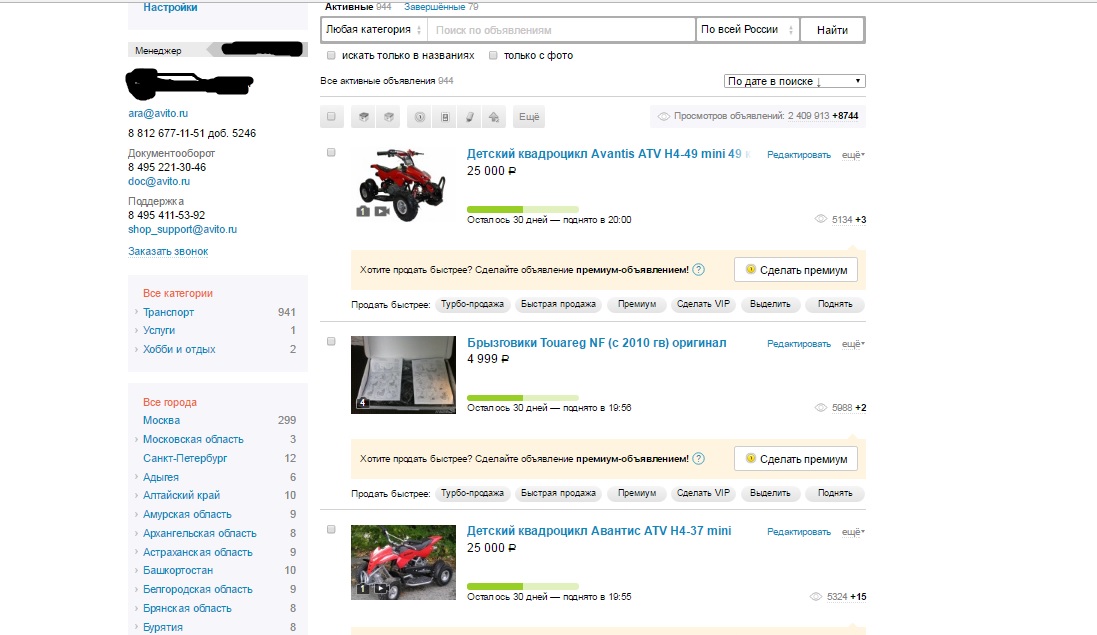Click the days-remaining progress bar of the Touareg listing
The width and height of the screenshot is (1097, 635).
click(523, 398)
